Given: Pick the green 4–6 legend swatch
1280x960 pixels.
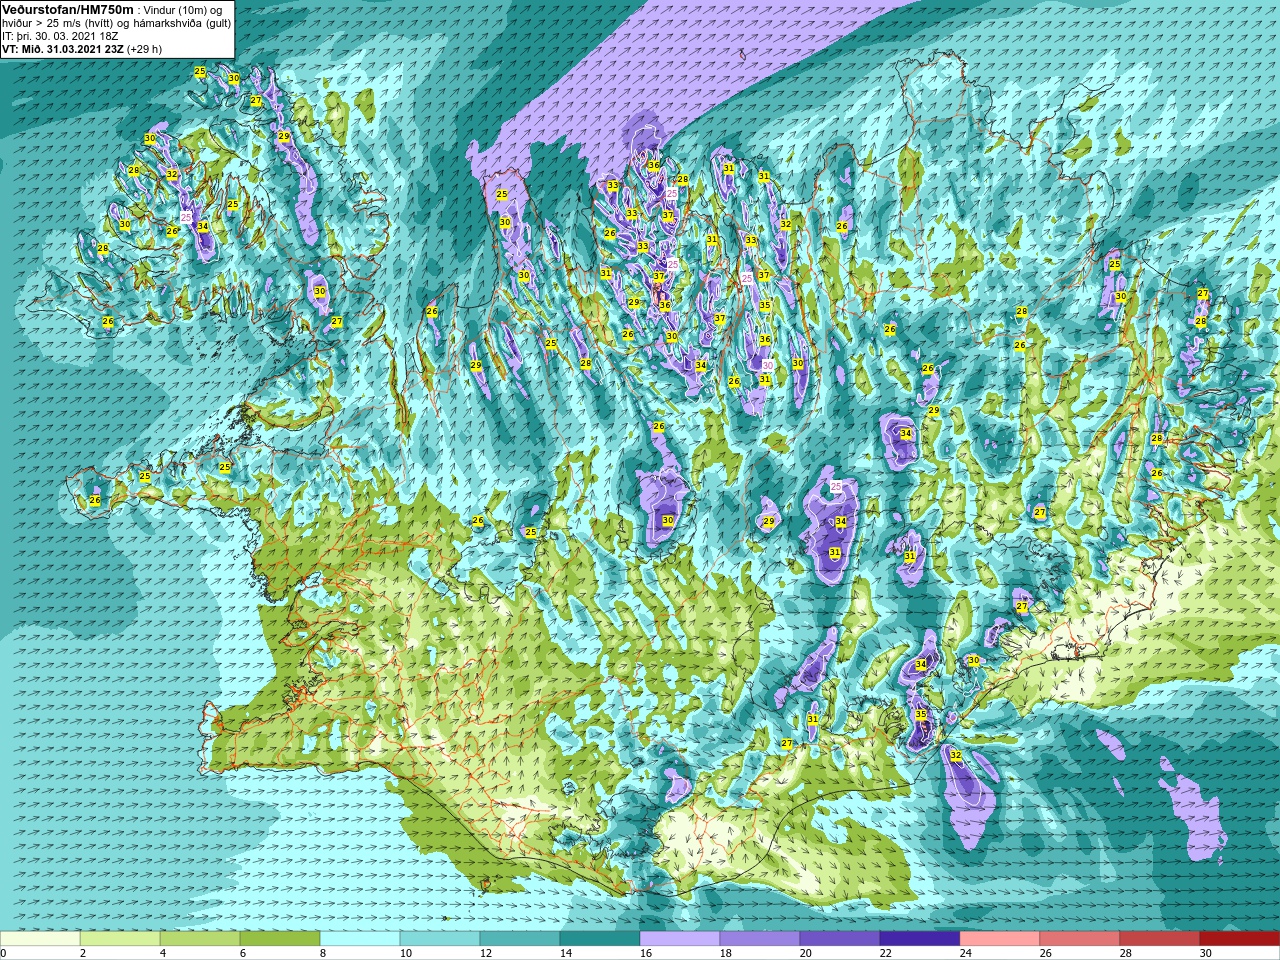Looking at the screenshot, I should click(200, 939).
